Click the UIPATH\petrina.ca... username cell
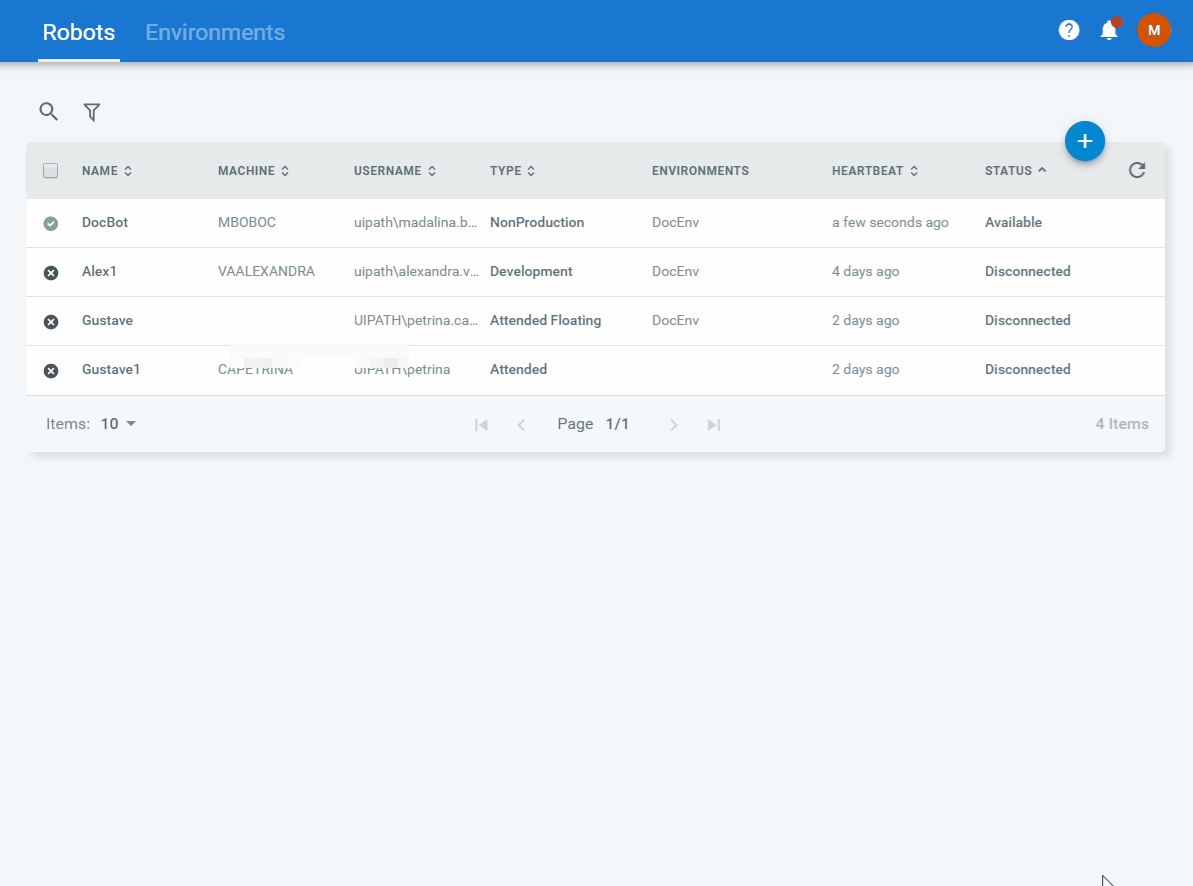The width and height of the screenshot is (1193, 886). [x=416, y=320]
